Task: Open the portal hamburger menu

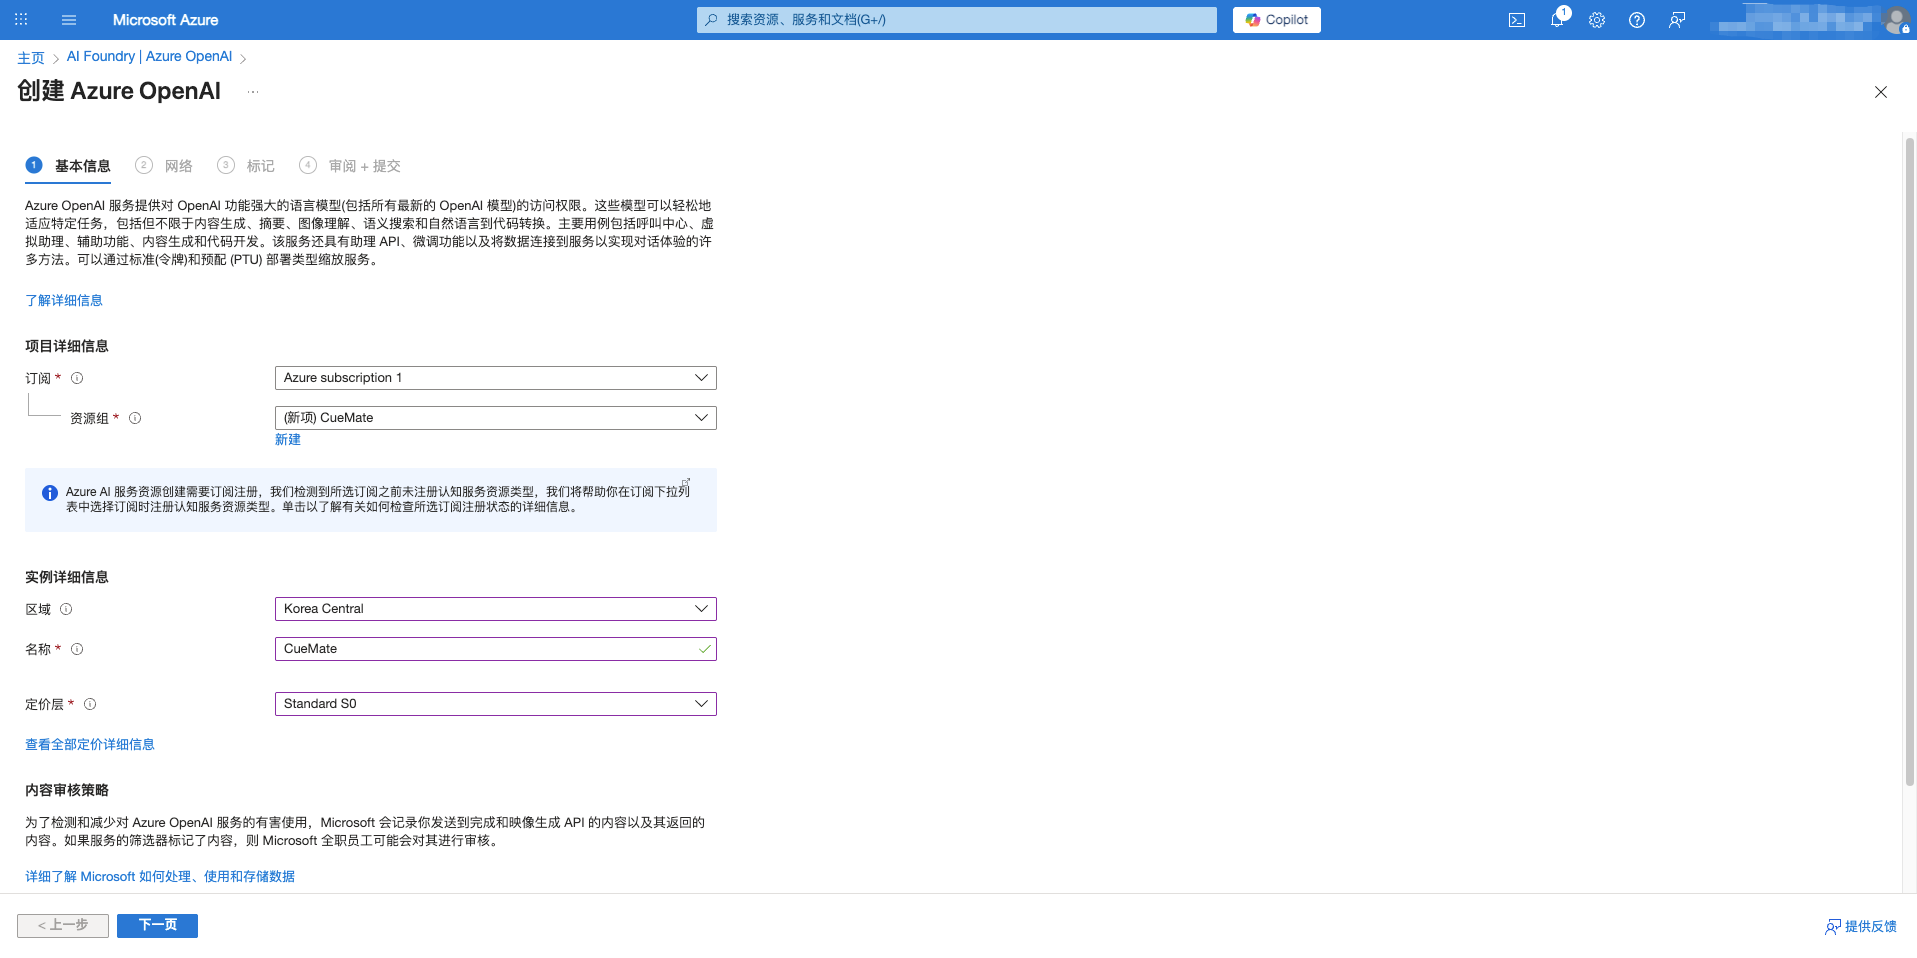Action: coord(68,19)
